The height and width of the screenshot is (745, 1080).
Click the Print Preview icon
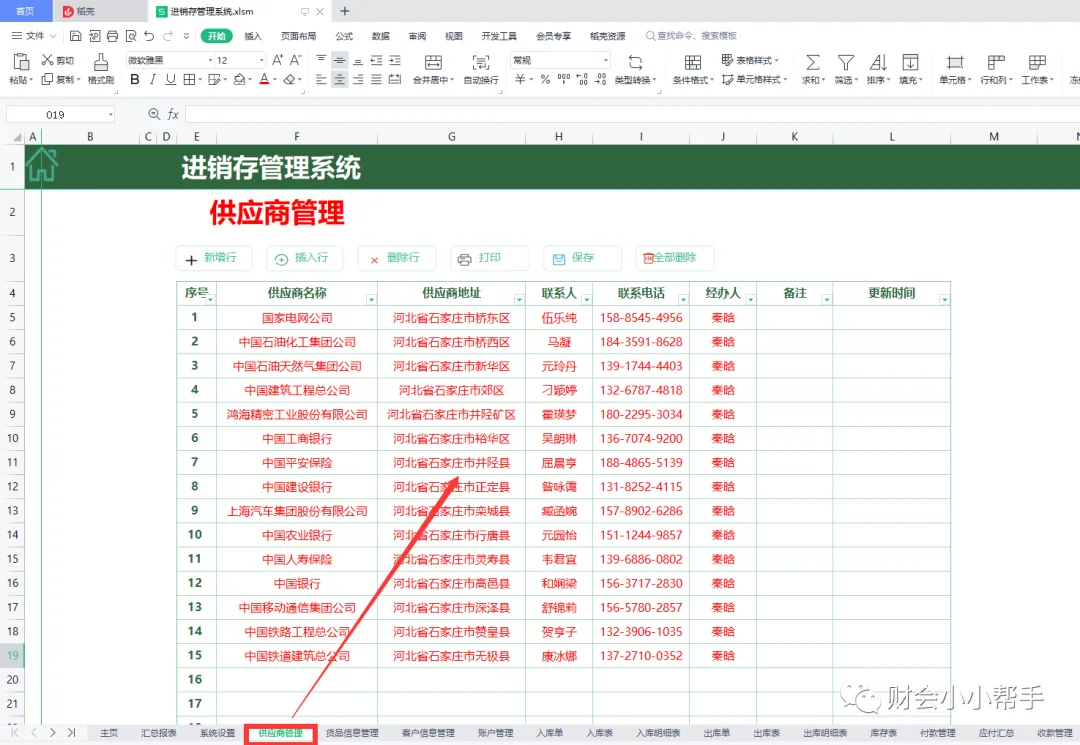tap(131, 36)
